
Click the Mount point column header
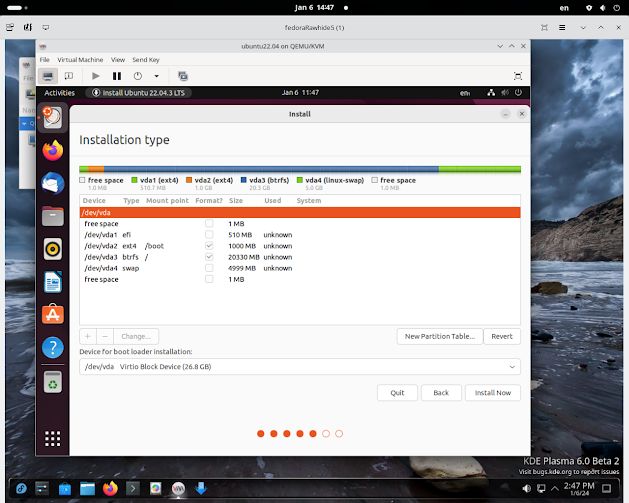(167, 201)
